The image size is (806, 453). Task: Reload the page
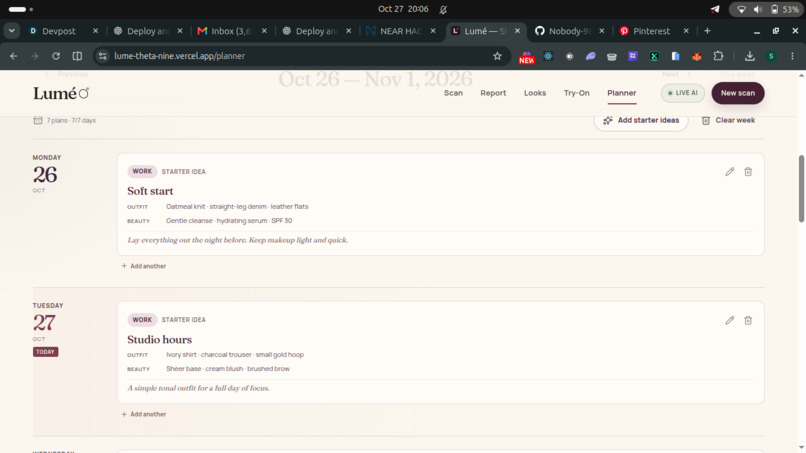click(56, 56)
